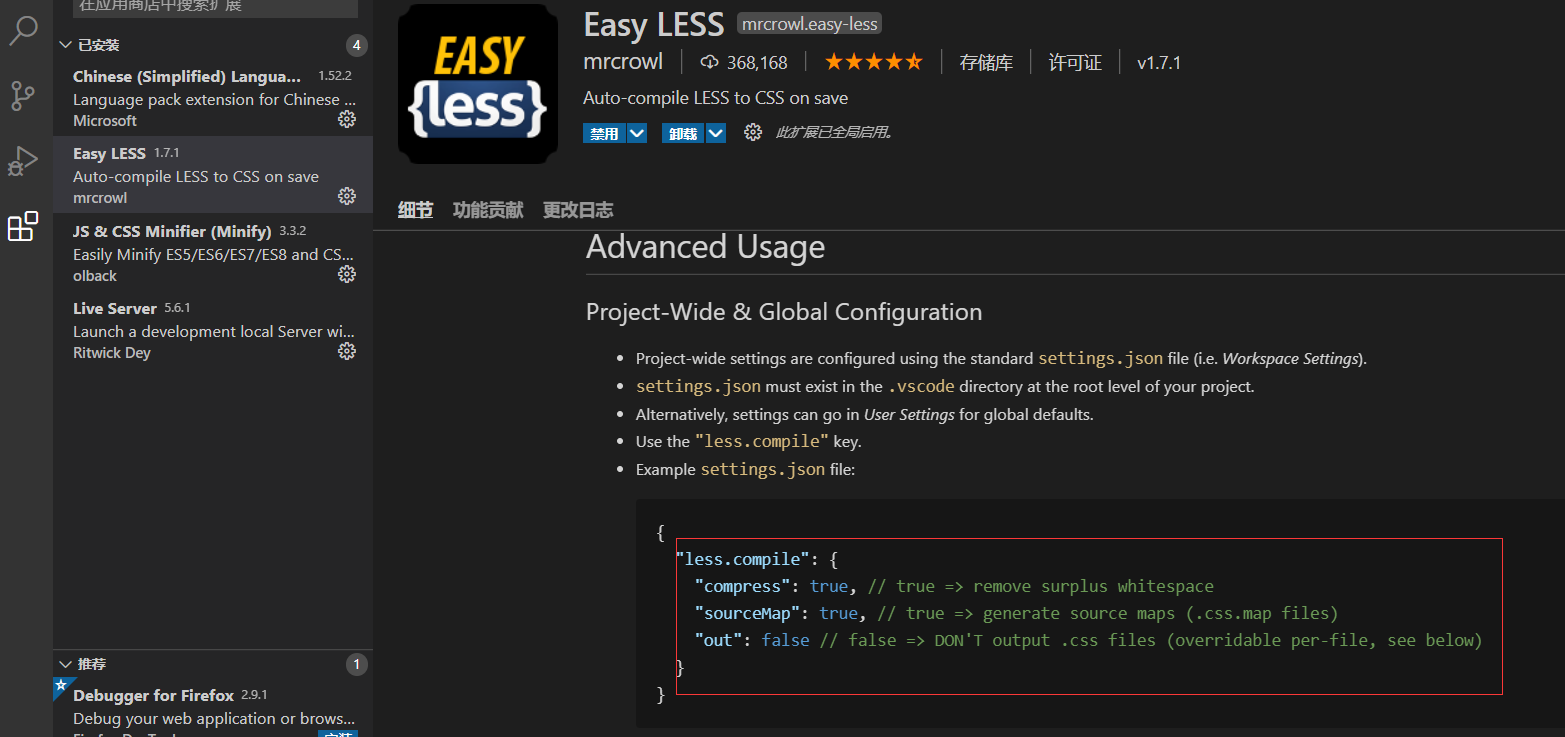
Task: Click the Advanced Usage heading
Action: 706,247
